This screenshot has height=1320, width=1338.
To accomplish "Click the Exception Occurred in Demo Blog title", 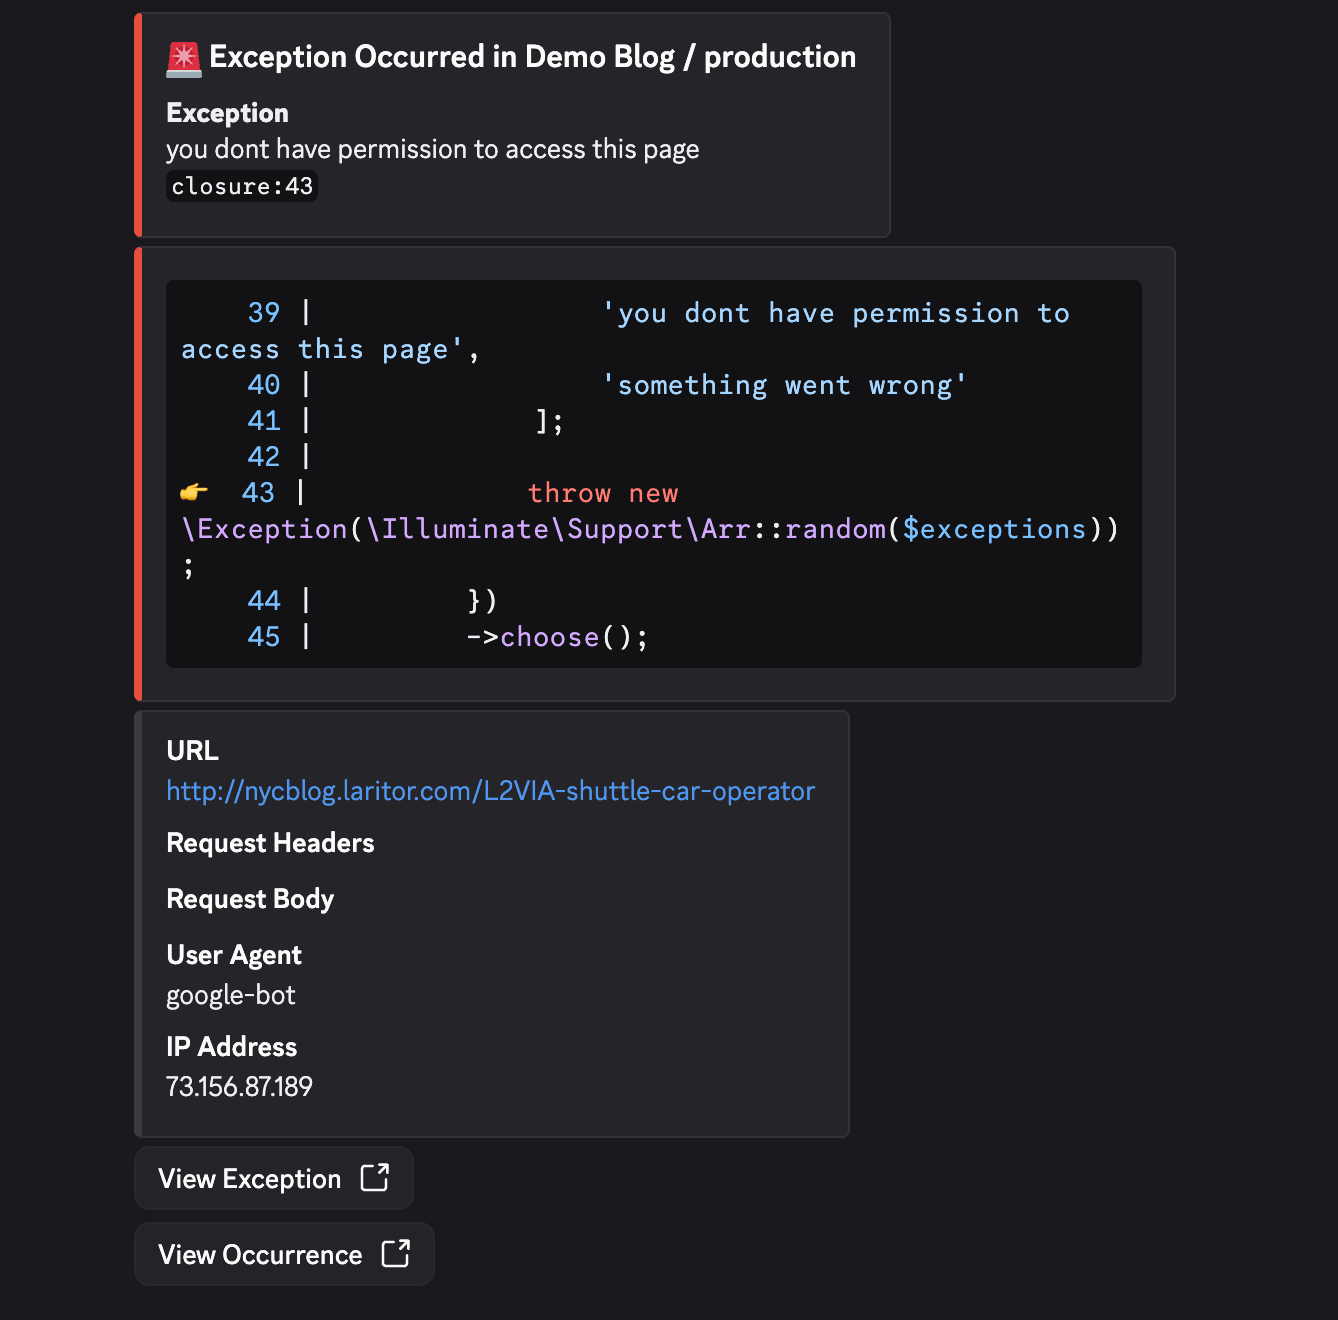I will click(x=532, y=57).
